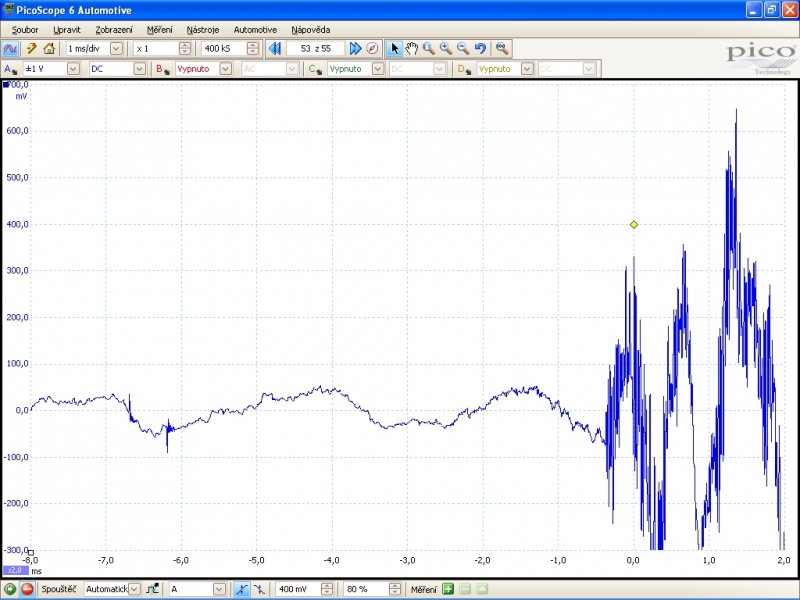
Task: Toggle falling edge trigger button
Action: (259, 590)
